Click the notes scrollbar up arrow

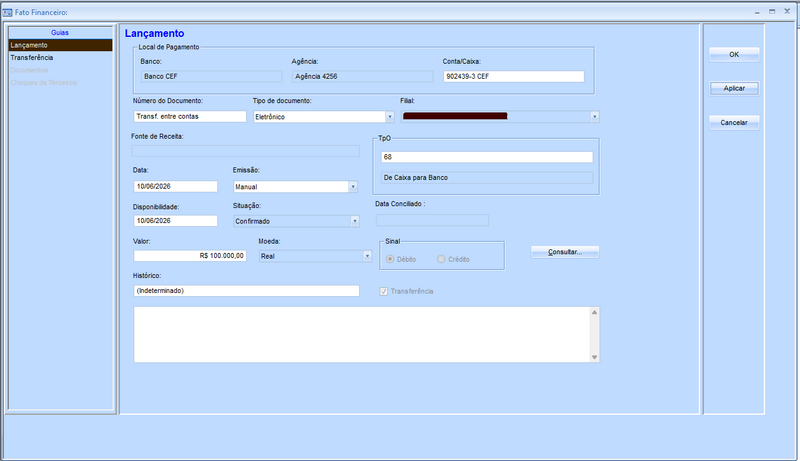point(594,312)
